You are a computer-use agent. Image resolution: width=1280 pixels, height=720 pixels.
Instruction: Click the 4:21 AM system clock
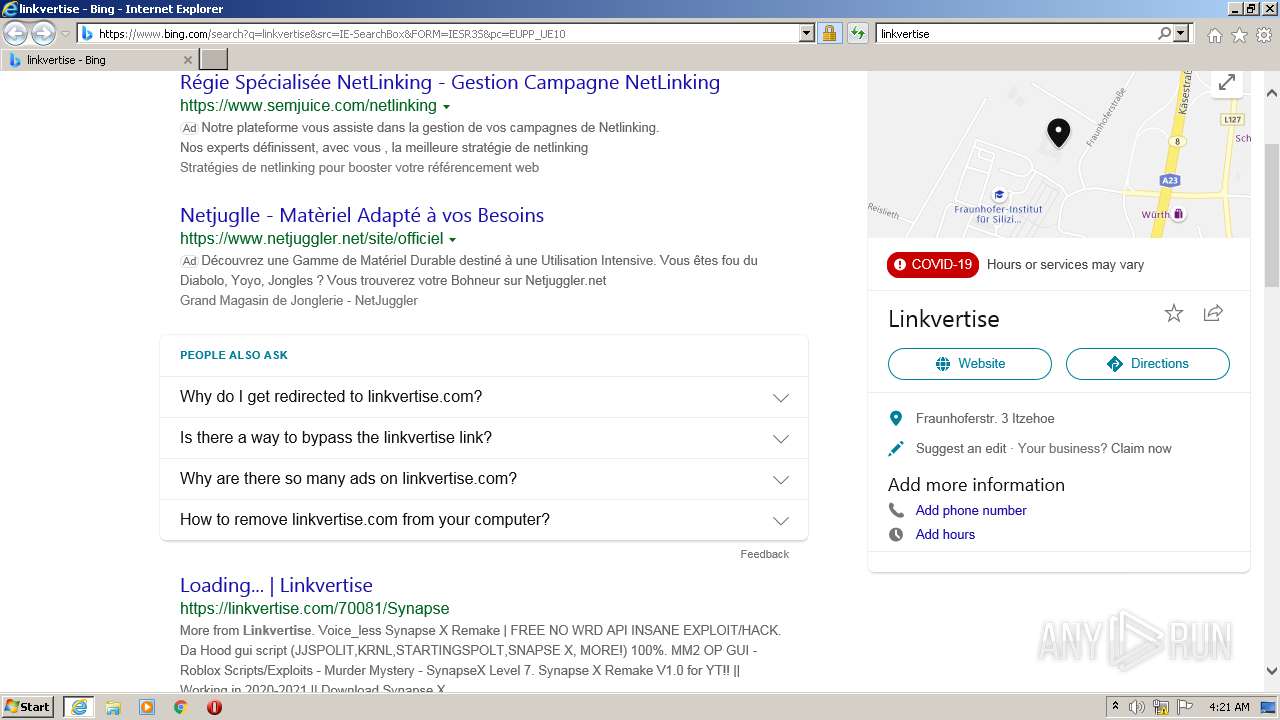(x=1229, y=707)
